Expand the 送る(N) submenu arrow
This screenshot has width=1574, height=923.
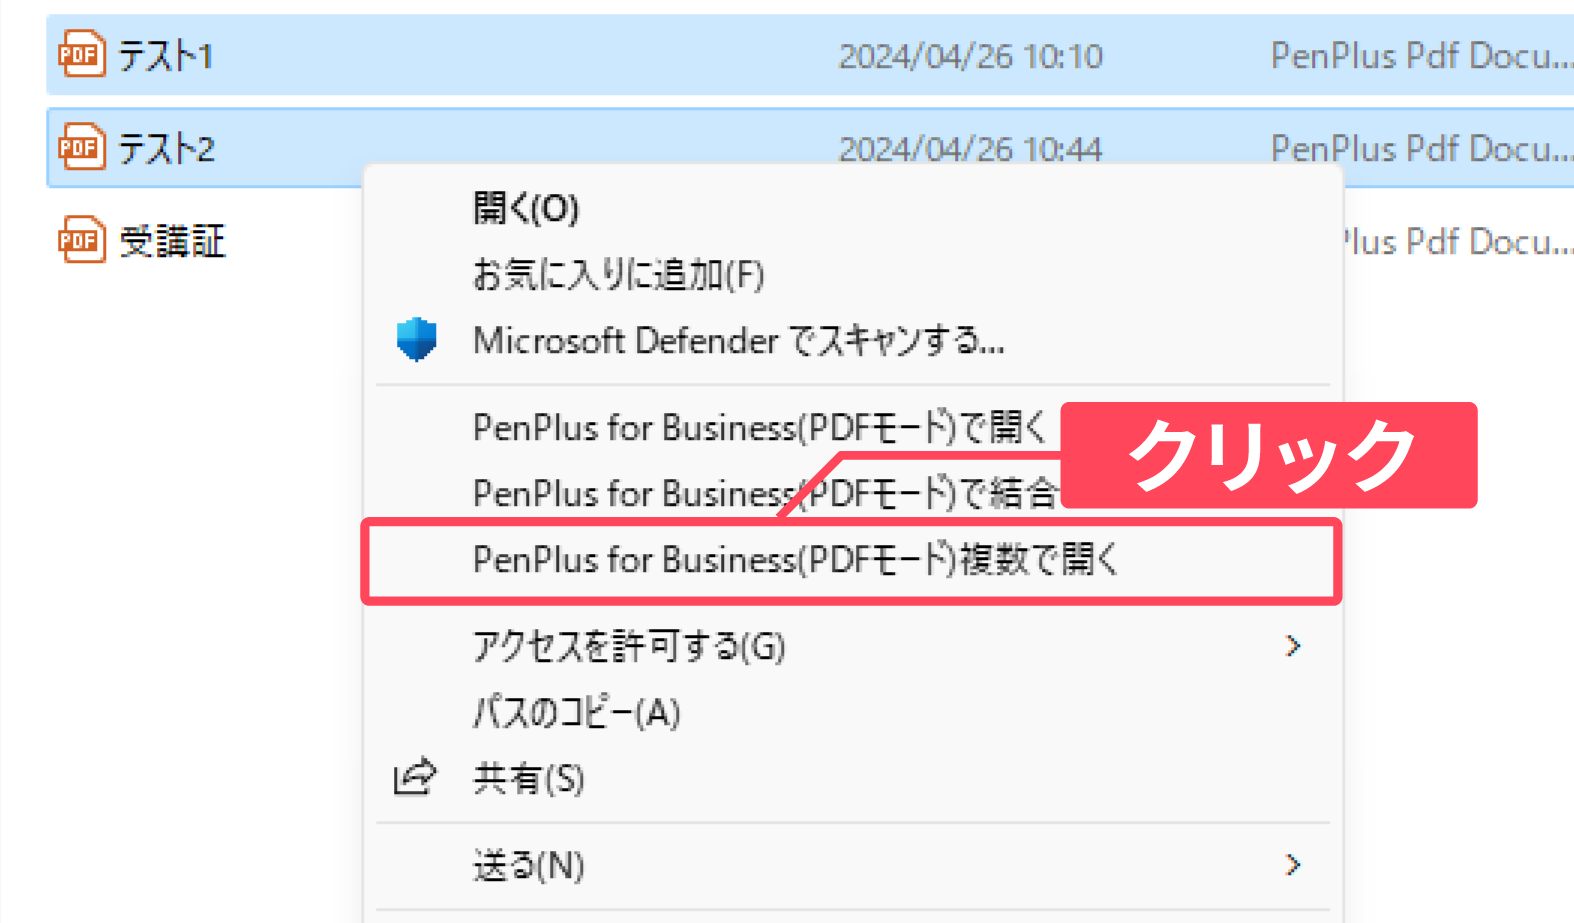pos(1292,865)
